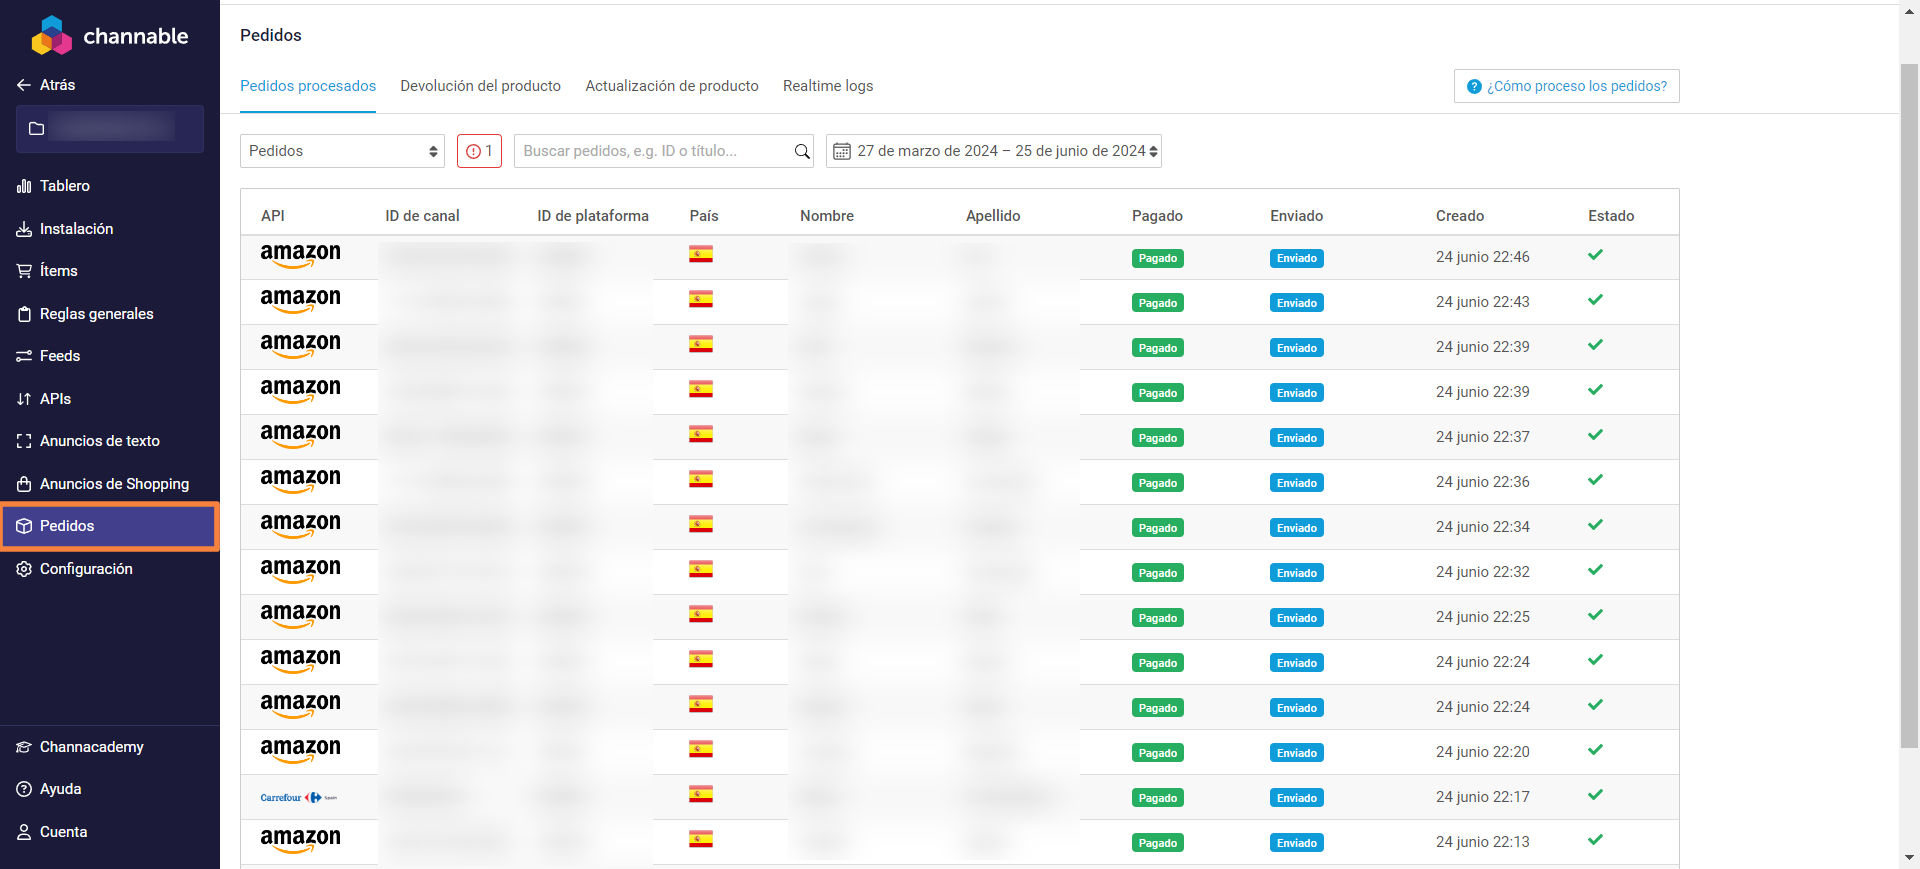Open Feeds in the sidebar
Viewport: 1920px width, 869px height.
coord(48,356)
